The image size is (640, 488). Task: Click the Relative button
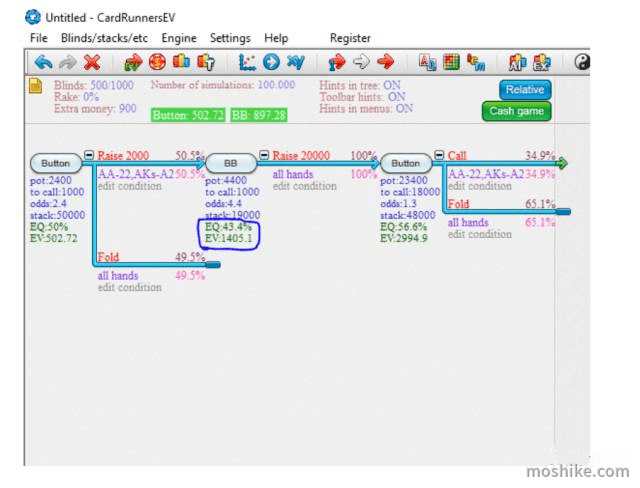pos(525,90)
